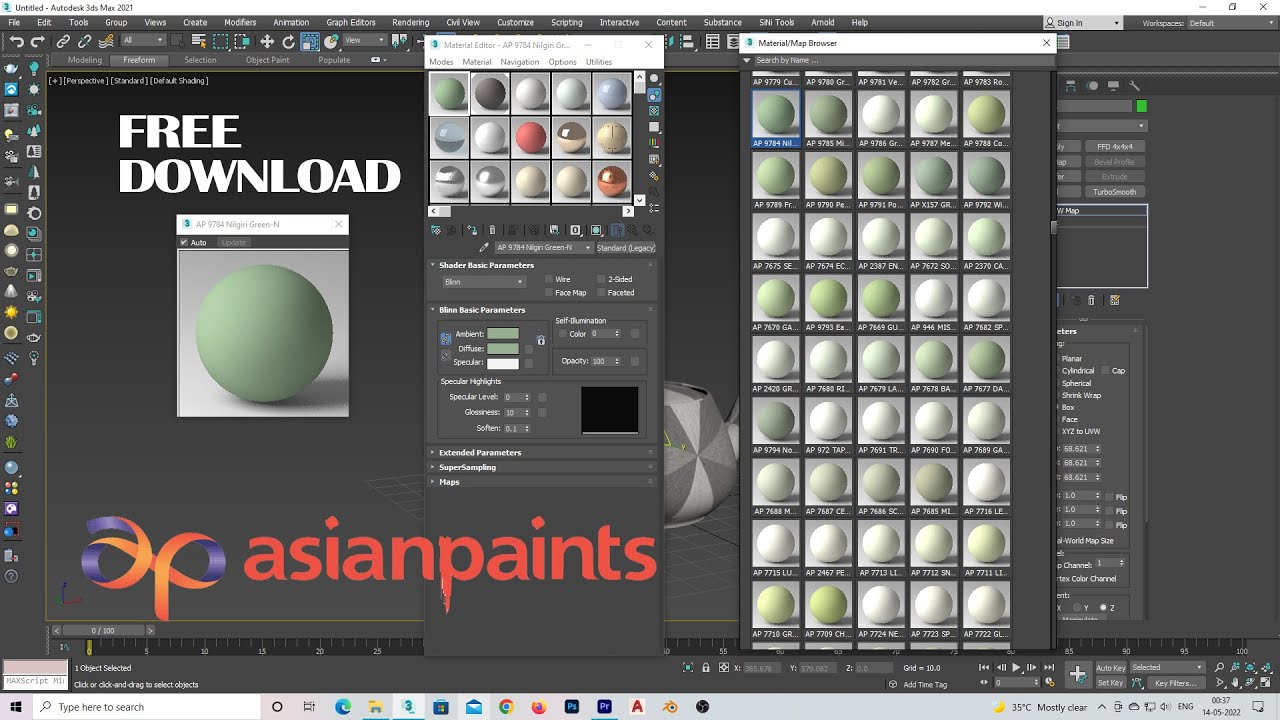Open the material name dropdown AP 9784
Image resolution: width=1280 pixels, height=720 pixels.
pyautogui.click(x=544, y=247)
